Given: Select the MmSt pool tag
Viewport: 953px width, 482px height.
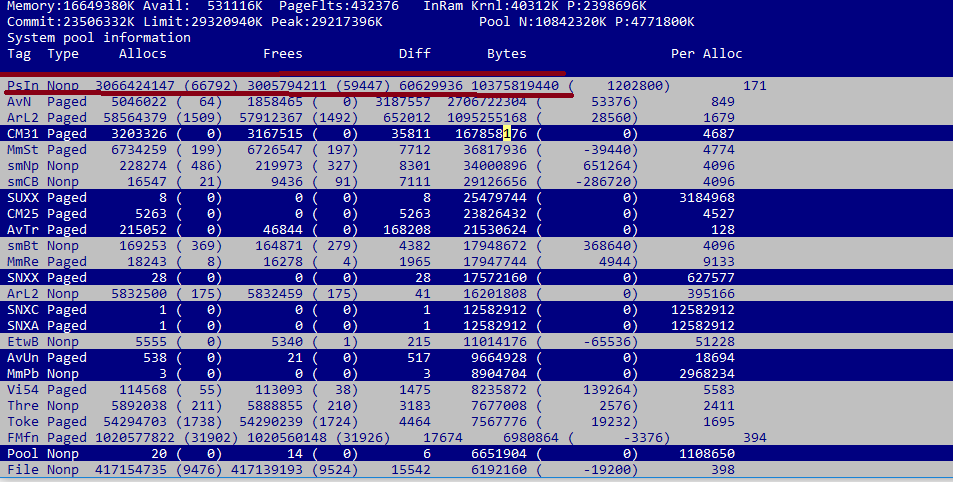Looking at the screenshot, I should (23, 149).
